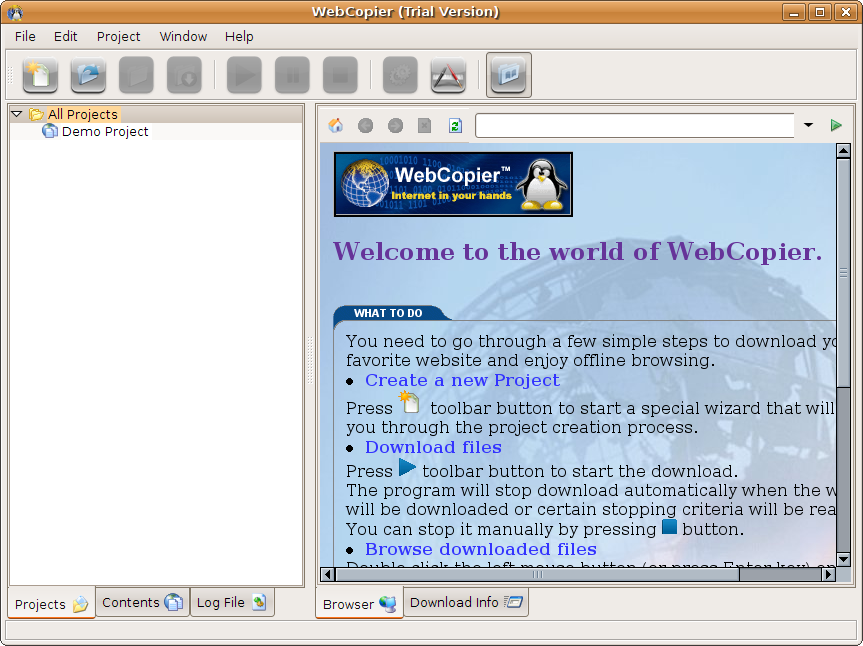Click the disabled download folder toolbar icon

[x=184, y=75]
